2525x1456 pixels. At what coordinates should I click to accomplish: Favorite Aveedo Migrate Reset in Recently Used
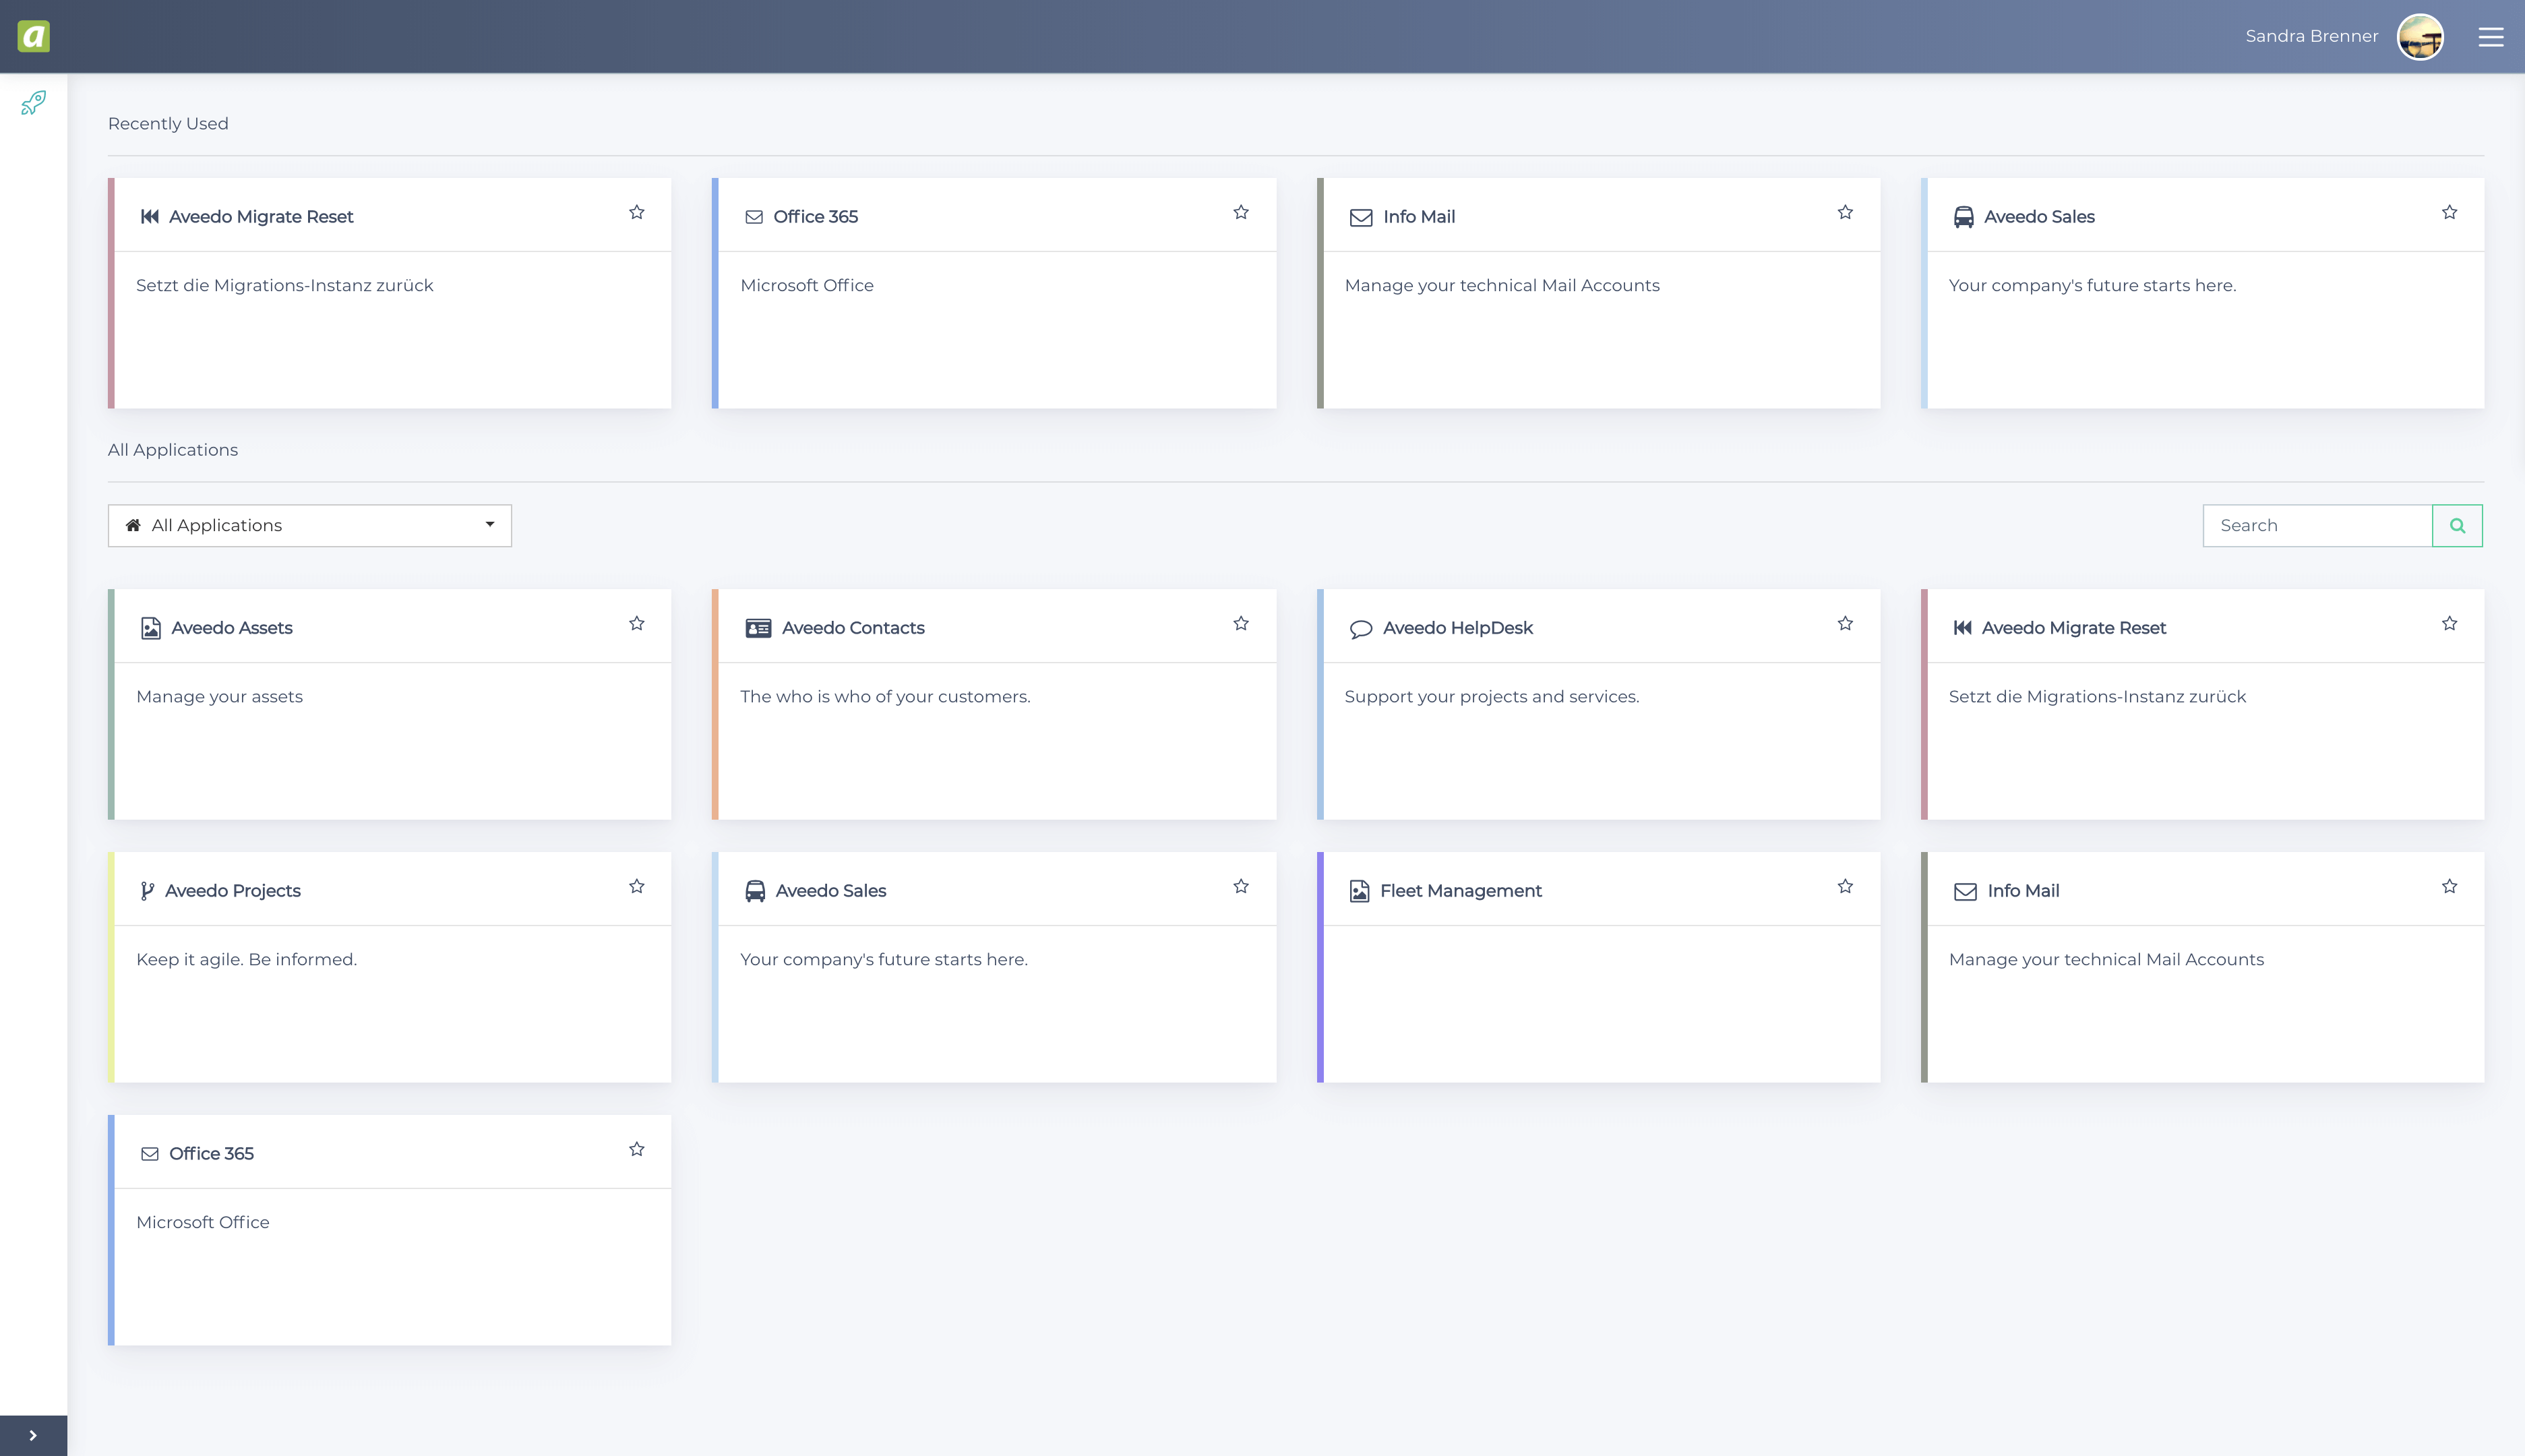point(637,212)
